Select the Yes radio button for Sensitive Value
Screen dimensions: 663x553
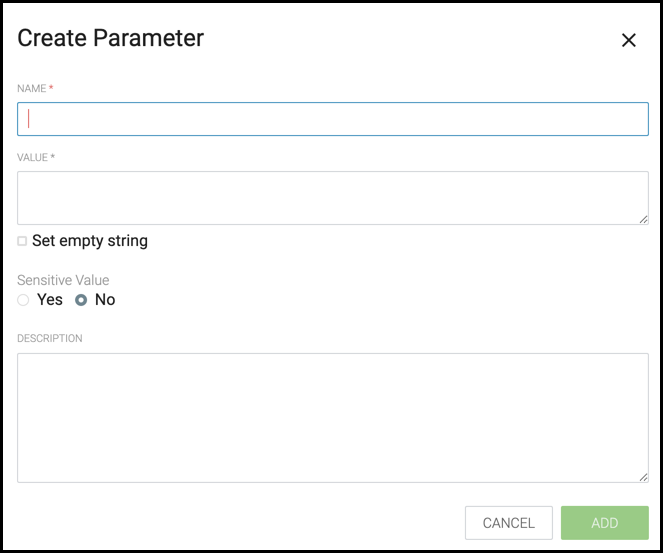tap(23, 300)
